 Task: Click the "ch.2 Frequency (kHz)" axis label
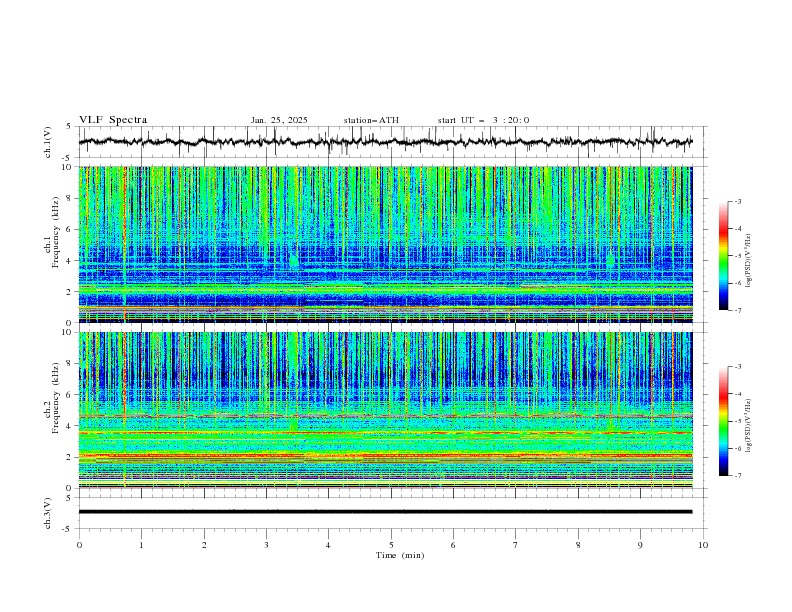click(52, 398)
